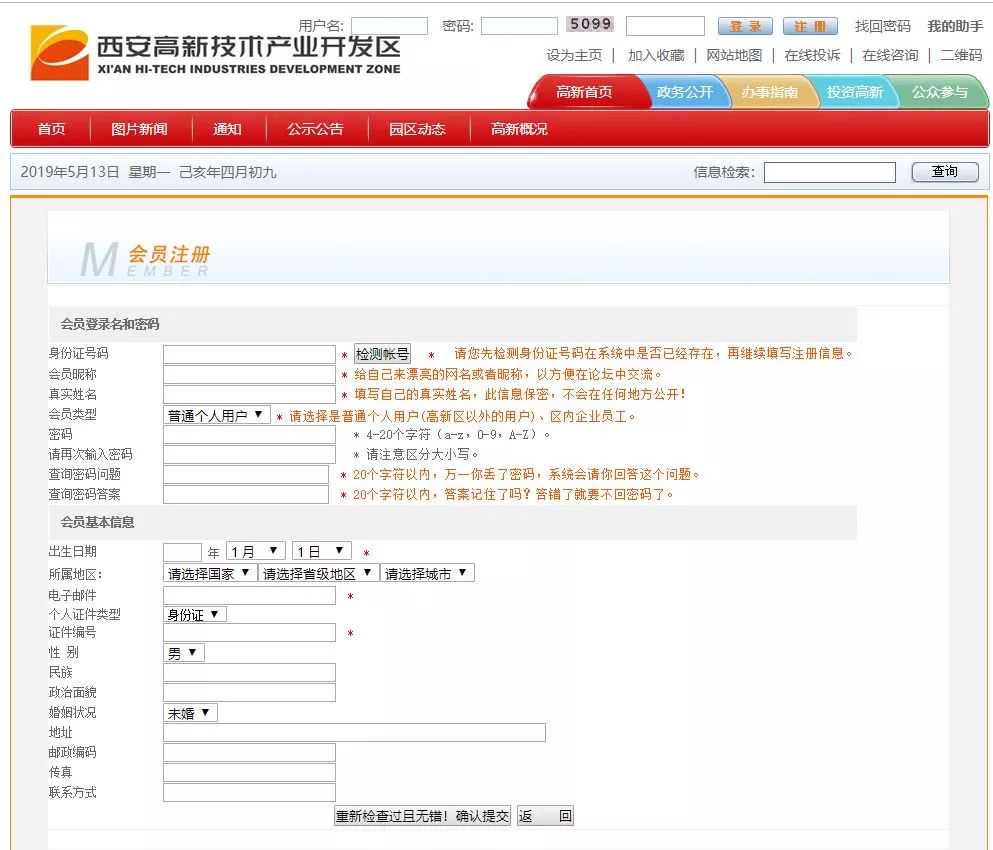The height and width of the screenshot is (850, 993).
Task: Click the 身份证号码 input field
Action: pos(249,355)
